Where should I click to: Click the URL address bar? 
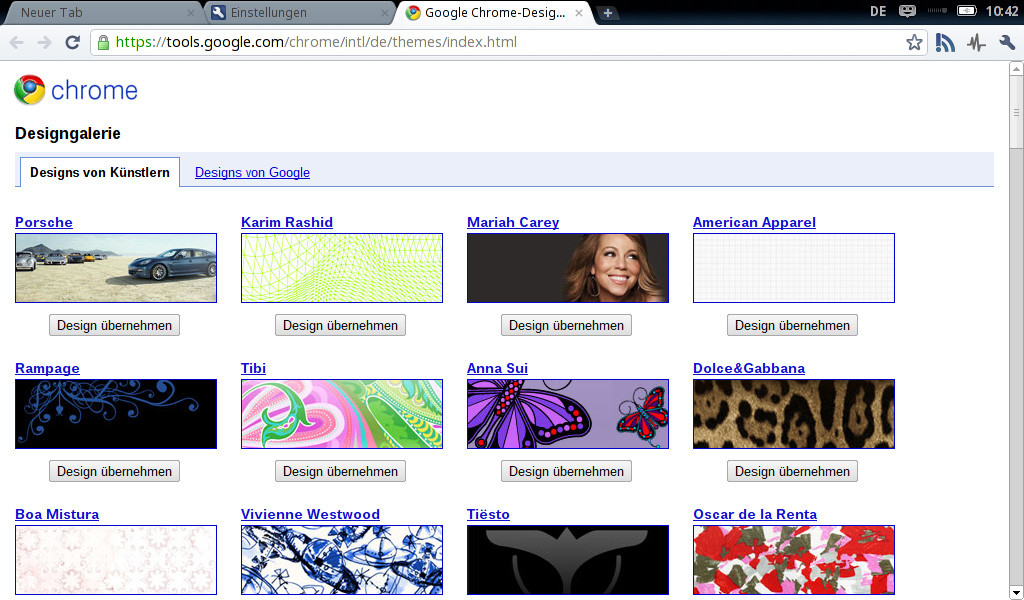point(509,42)
